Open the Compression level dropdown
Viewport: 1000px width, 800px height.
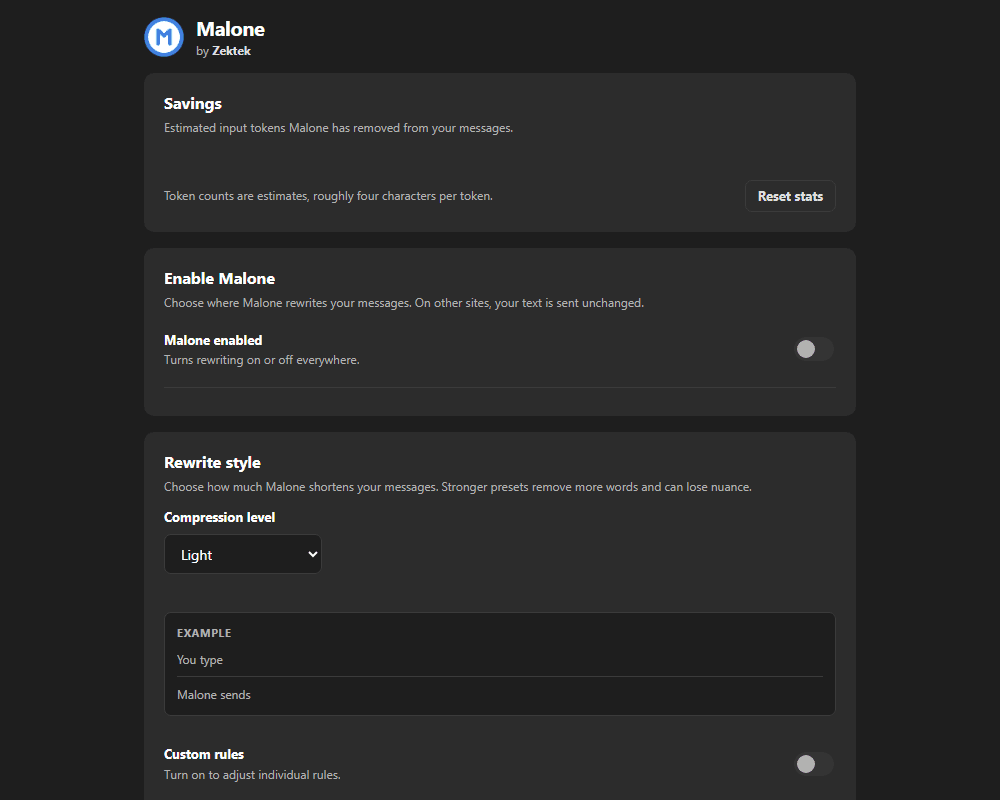pos(243,554)
